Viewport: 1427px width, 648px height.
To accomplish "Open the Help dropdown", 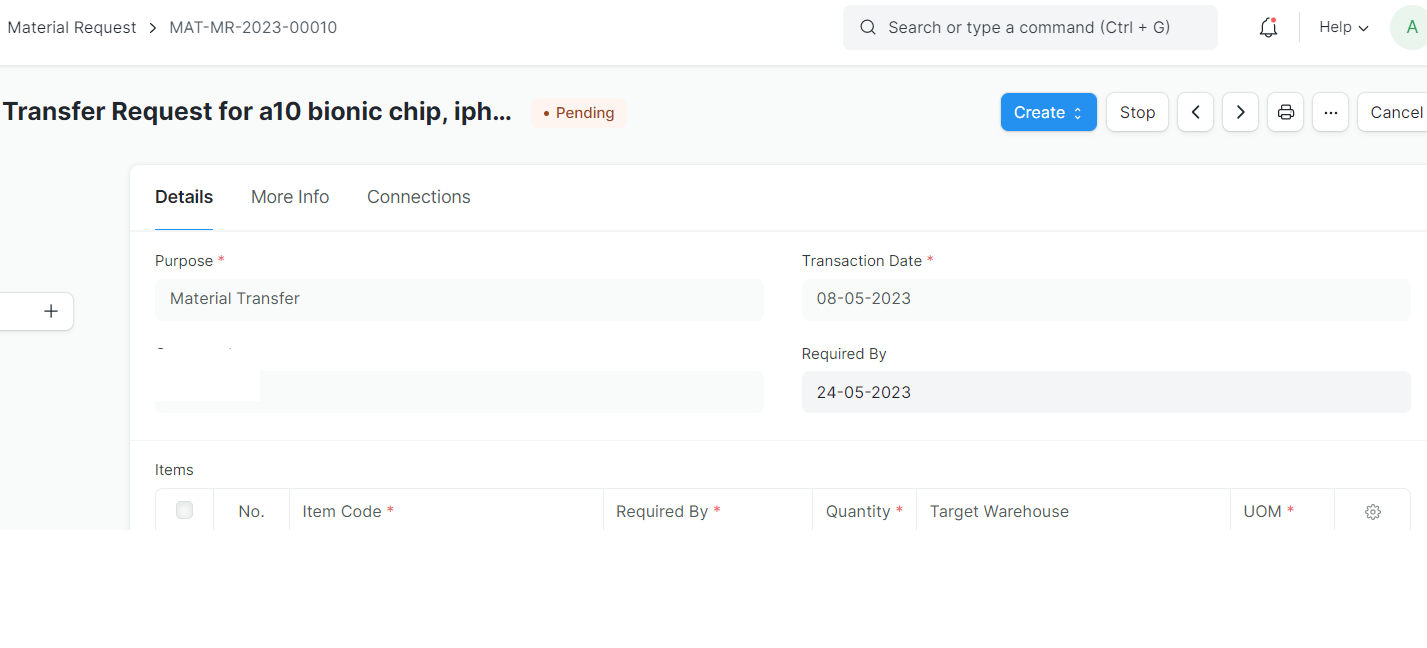I will point(1343,27).
